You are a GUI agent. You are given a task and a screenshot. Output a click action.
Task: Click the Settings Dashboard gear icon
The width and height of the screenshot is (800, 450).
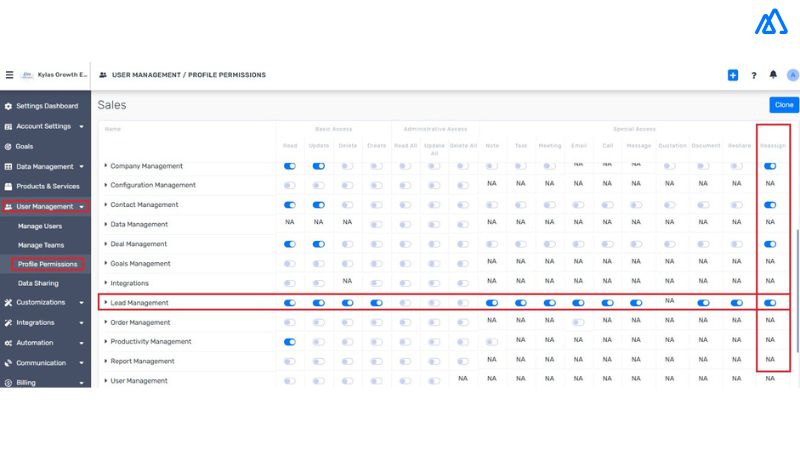pyautogui.click(x=8, y=106)
